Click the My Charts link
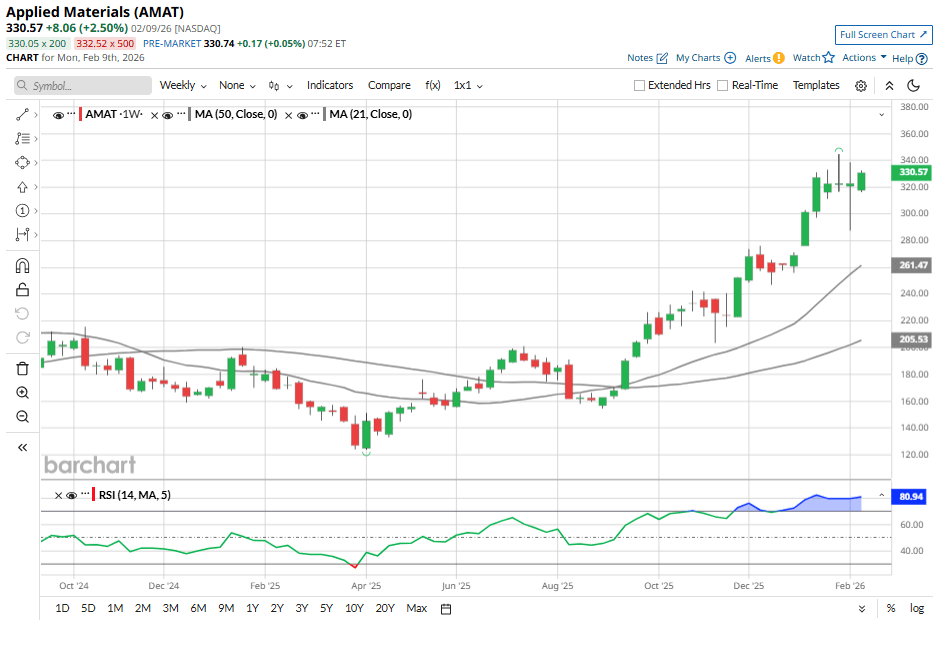This screenshot has height=652, width=948. point(700,58)
